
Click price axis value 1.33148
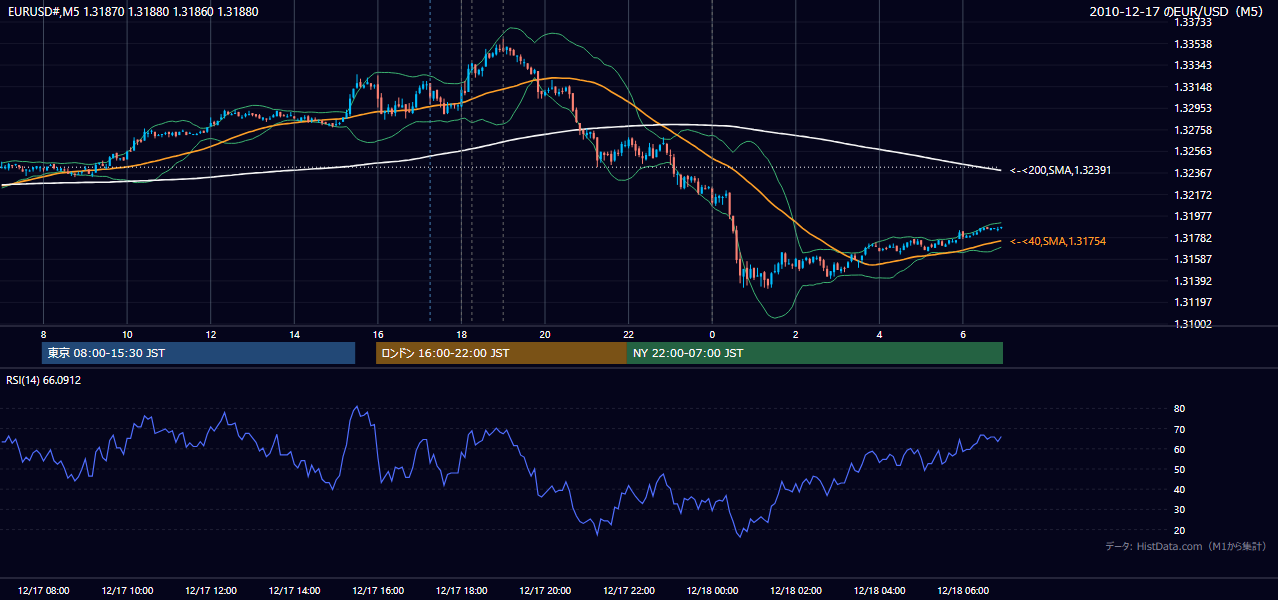click(x=1192, y=87)
